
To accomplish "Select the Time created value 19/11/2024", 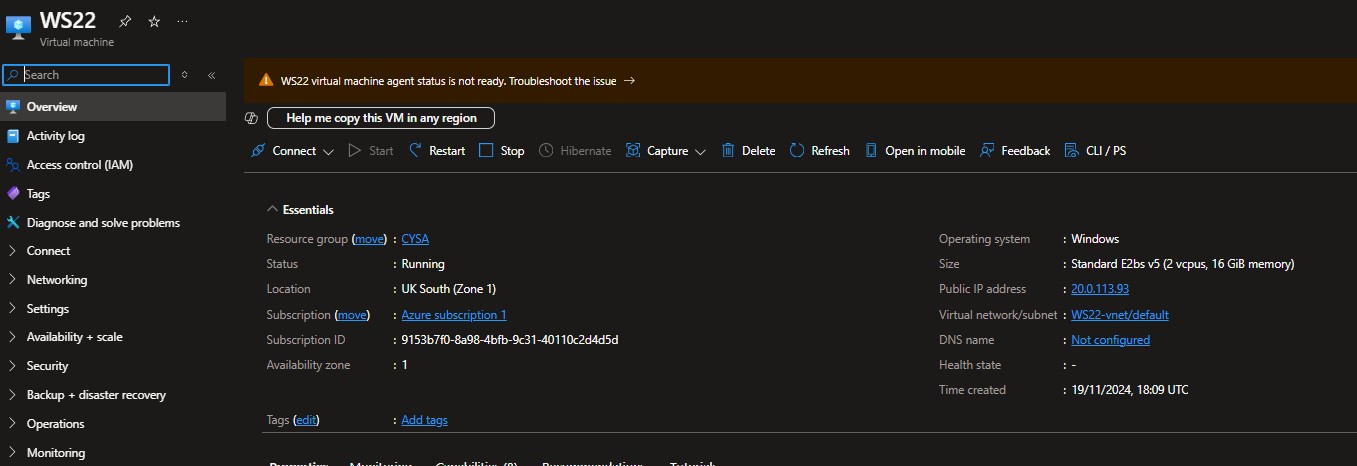I will [x=1130, y=390].
